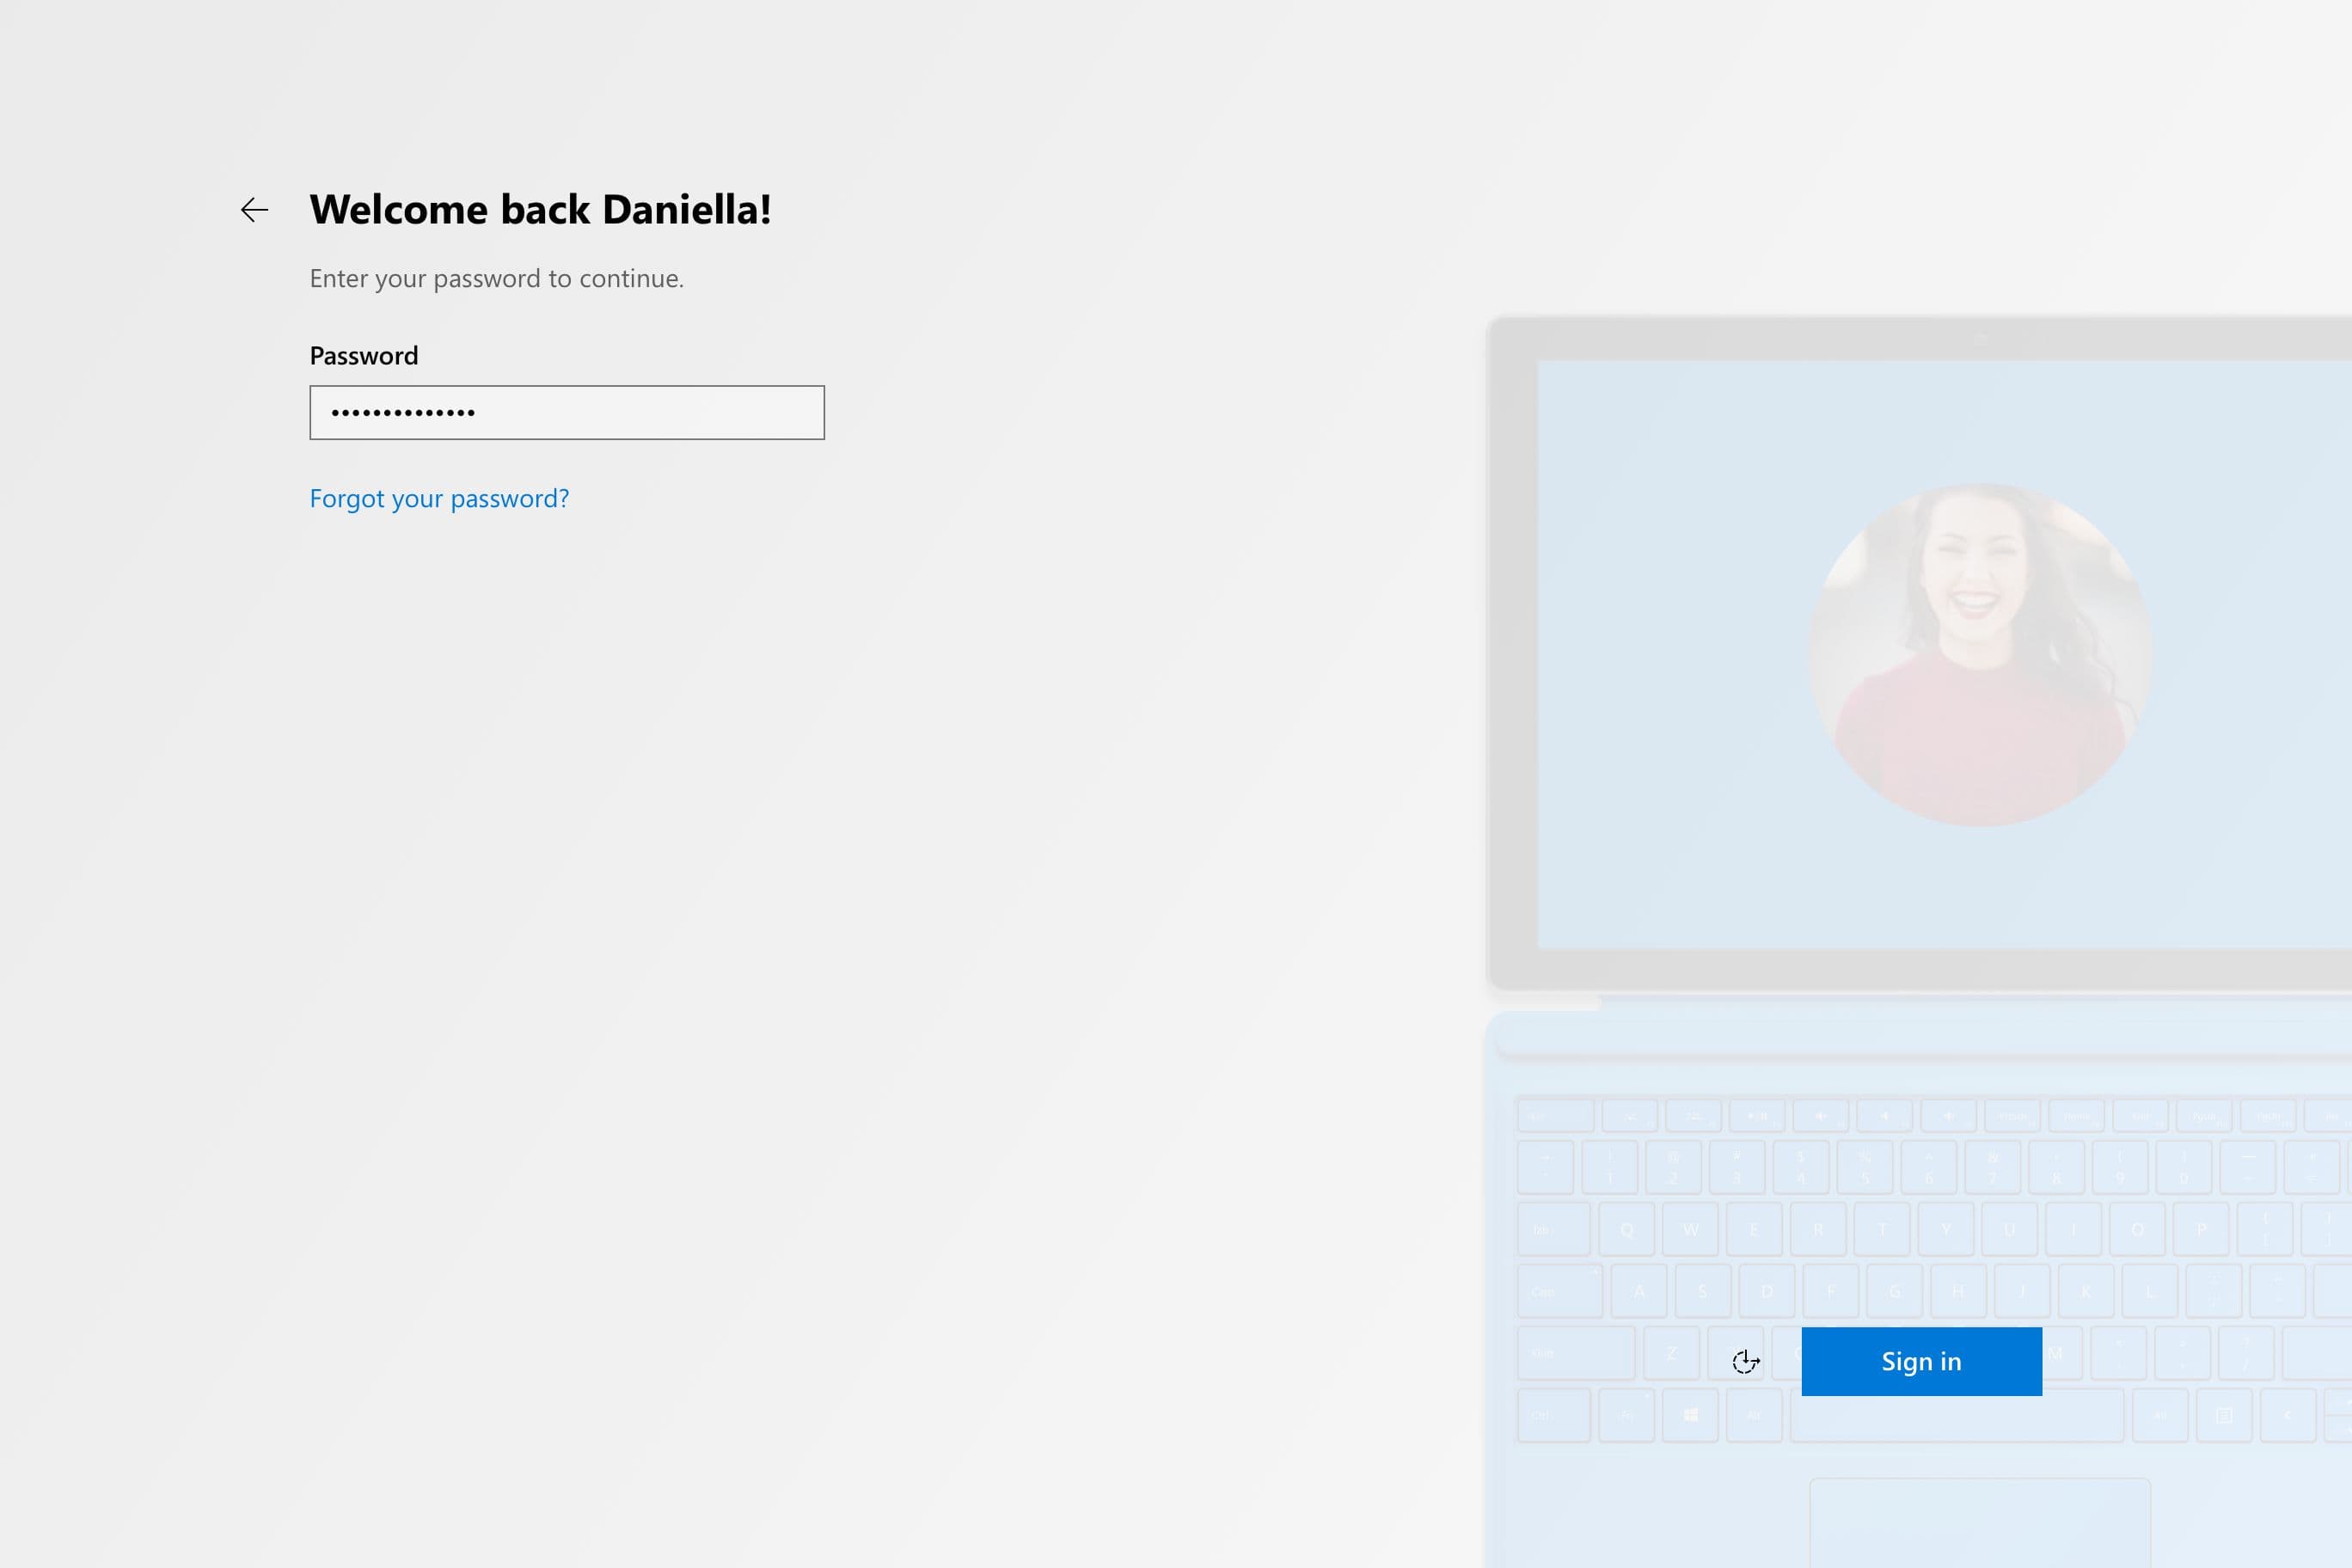Click the back arrow beside the welcome heading

coord(254,210)
